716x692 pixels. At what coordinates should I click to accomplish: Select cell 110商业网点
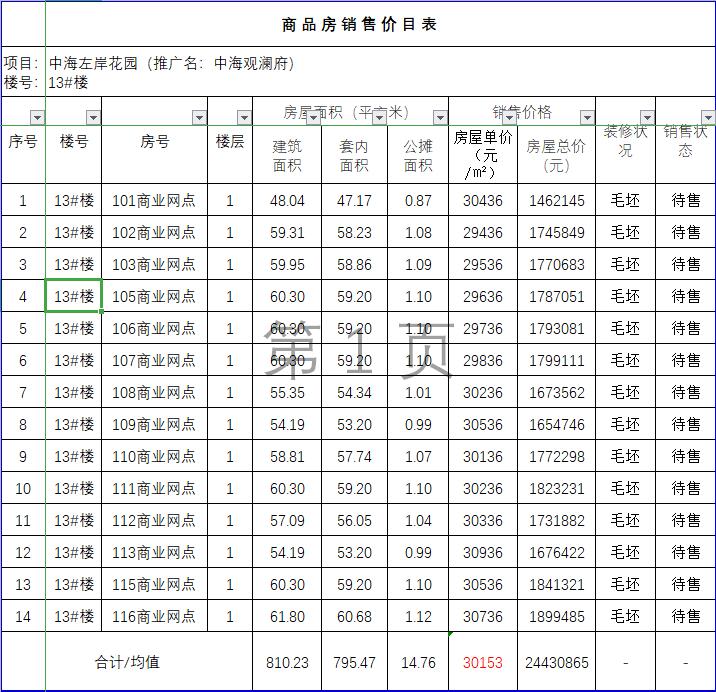tap(154, 456)
